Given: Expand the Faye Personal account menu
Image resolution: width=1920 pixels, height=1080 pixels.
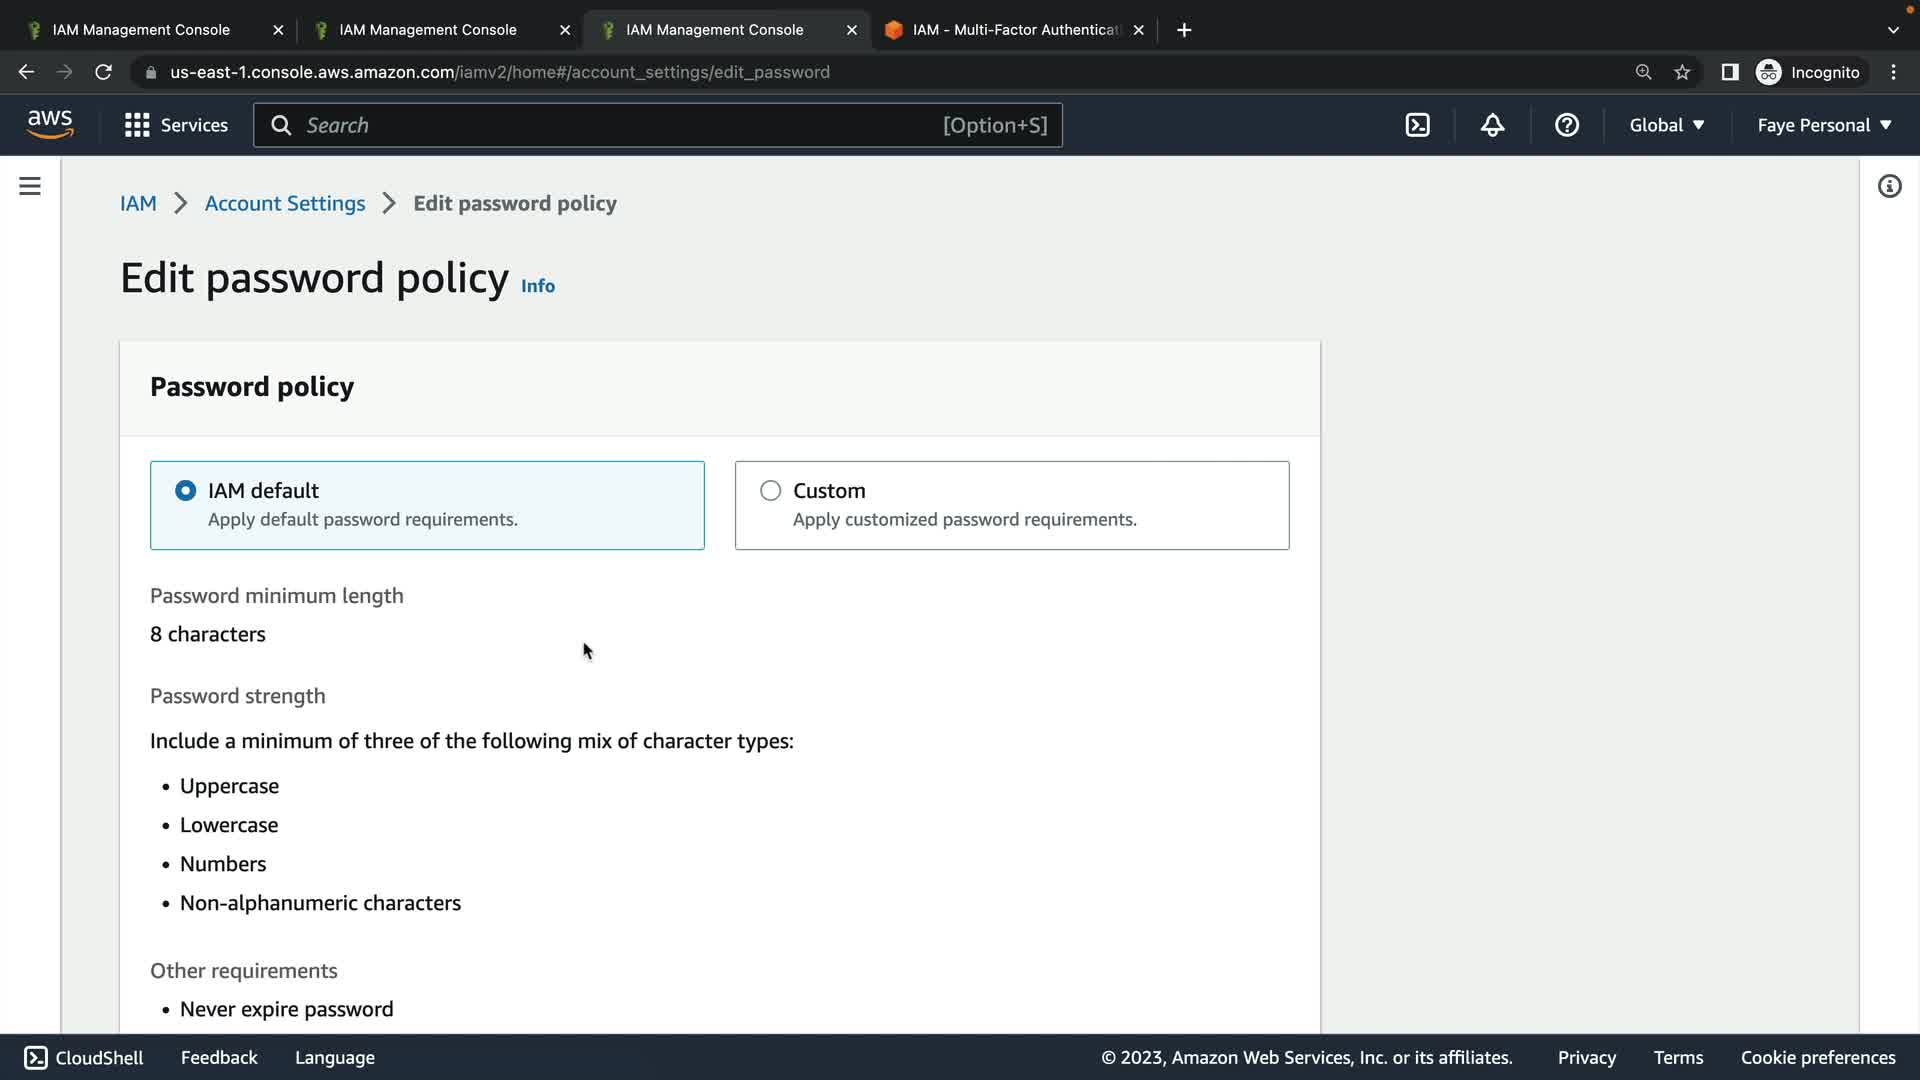Looking at the screenshot, I should pyautogui.click(x=1824, y=125).
